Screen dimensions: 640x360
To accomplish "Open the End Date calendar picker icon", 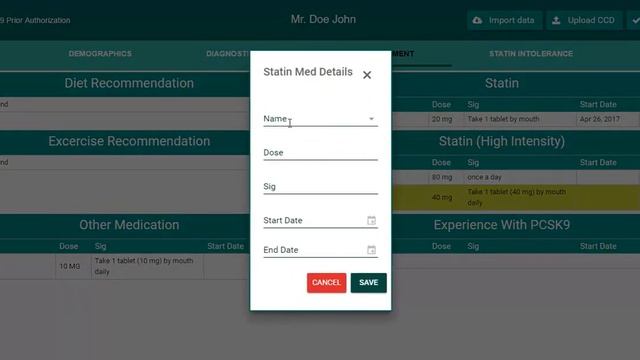I will coord(371,250).
